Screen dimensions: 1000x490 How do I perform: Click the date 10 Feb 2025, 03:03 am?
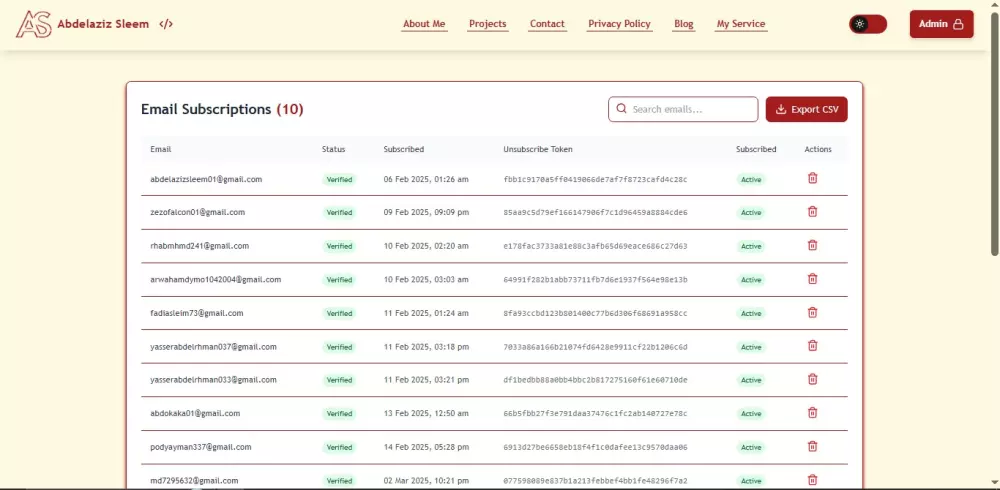tap(426, 279)
